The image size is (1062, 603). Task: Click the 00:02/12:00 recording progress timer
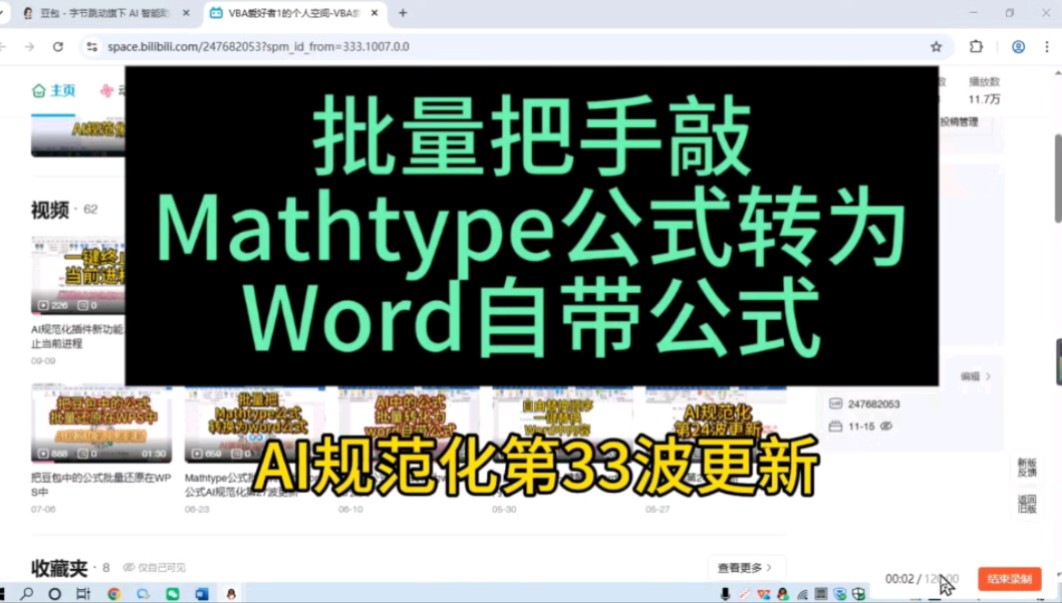point(913,578)
